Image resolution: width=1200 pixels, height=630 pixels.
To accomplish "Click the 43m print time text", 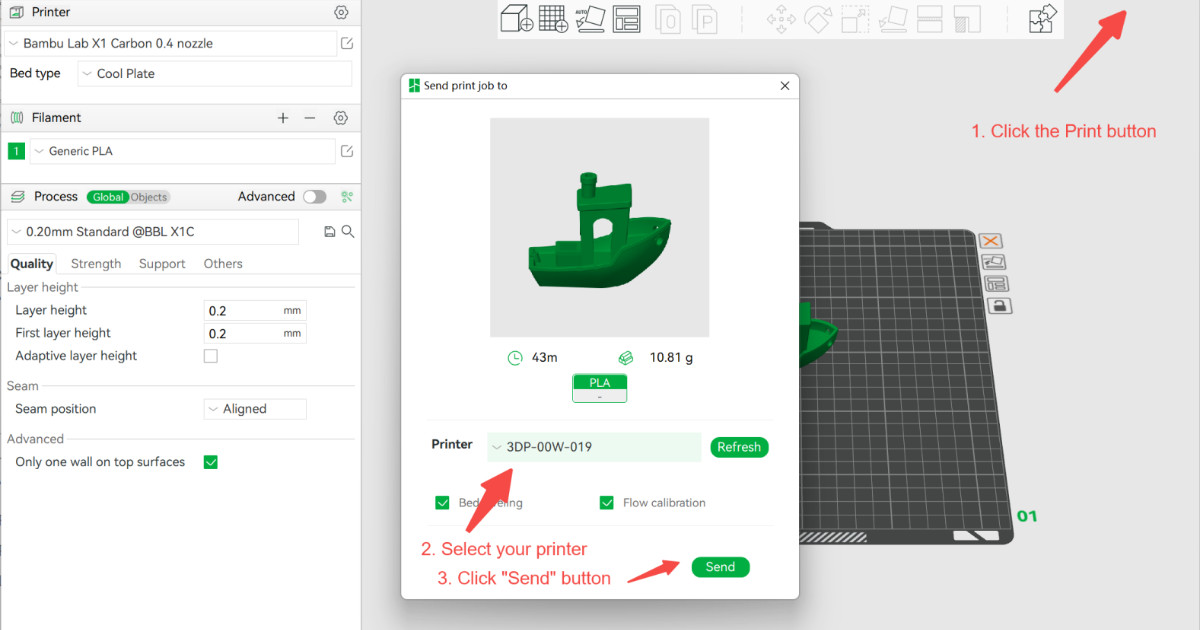I will pos(544,357).
